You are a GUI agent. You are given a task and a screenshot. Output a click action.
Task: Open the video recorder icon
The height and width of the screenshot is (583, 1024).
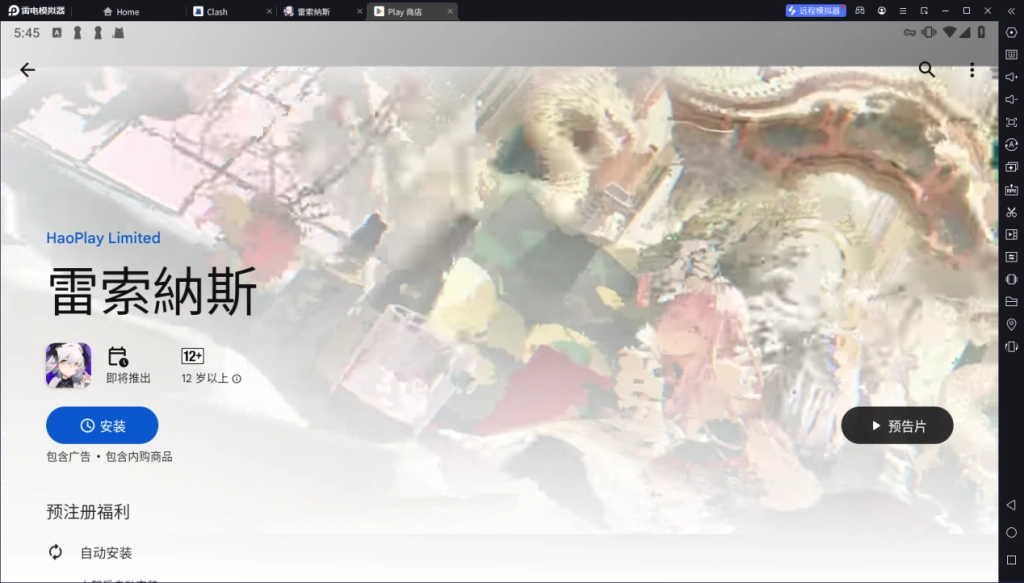point(1012,234)
